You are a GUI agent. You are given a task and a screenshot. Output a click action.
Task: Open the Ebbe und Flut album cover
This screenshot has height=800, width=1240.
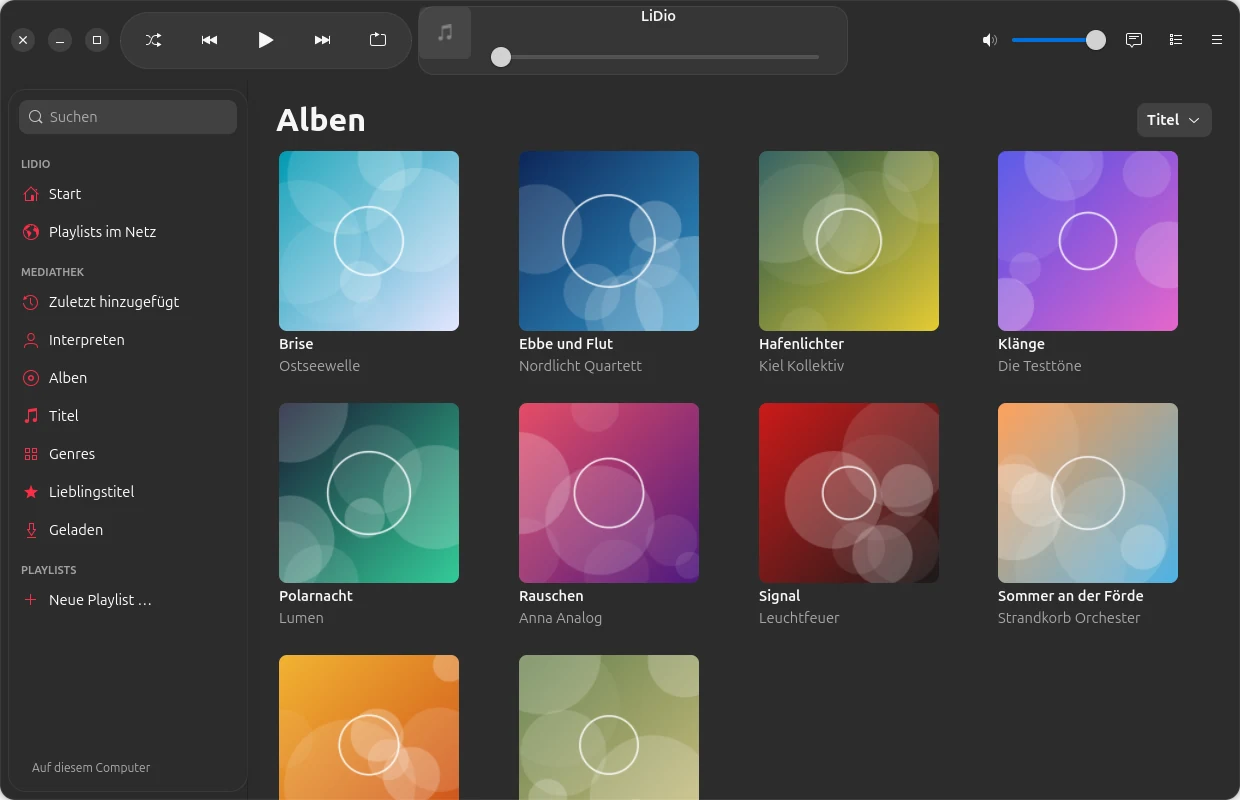(609, 241)
